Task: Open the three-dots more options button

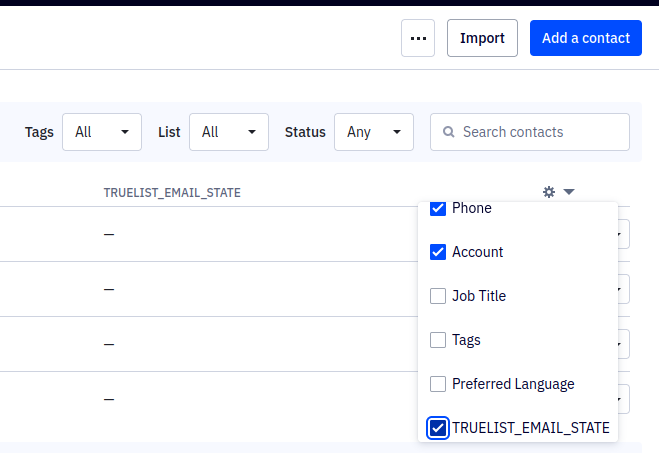Action: [418, 38]
